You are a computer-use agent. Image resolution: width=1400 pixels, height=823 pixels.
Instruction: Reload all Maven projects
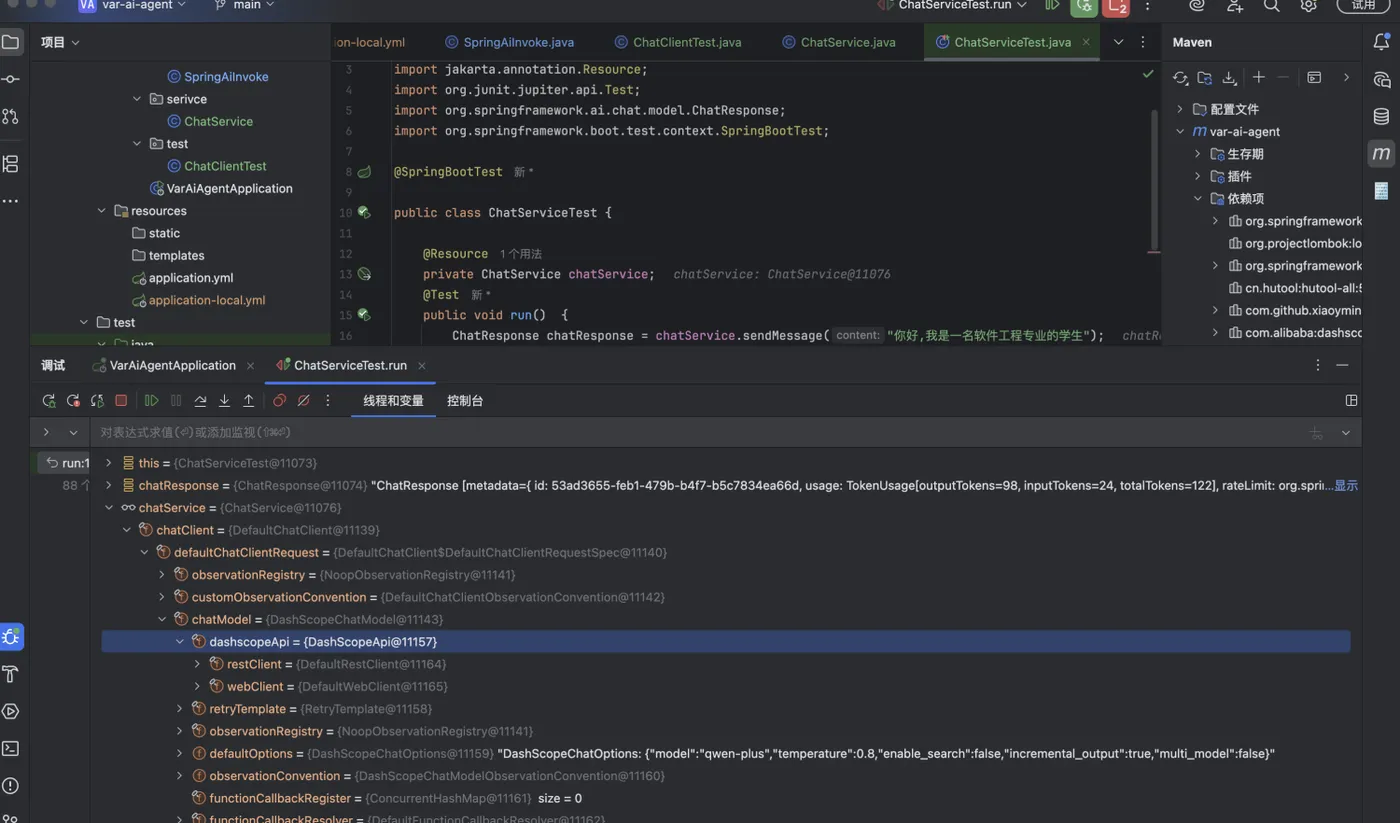point(1180,77)
